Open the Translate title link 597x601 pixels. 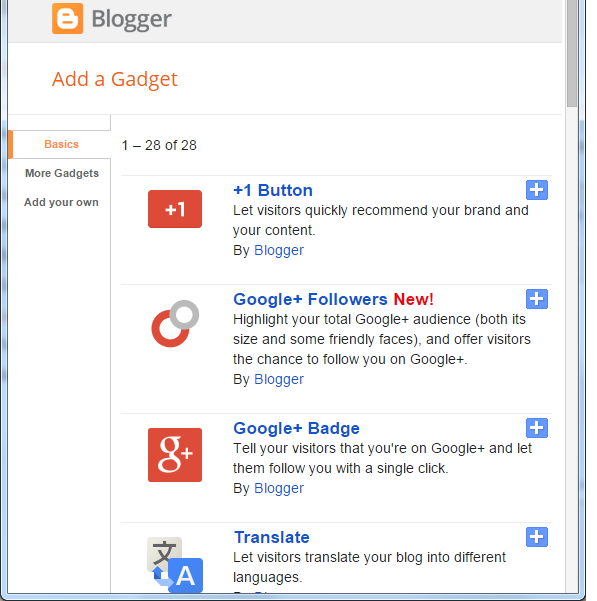pos(272,537)
